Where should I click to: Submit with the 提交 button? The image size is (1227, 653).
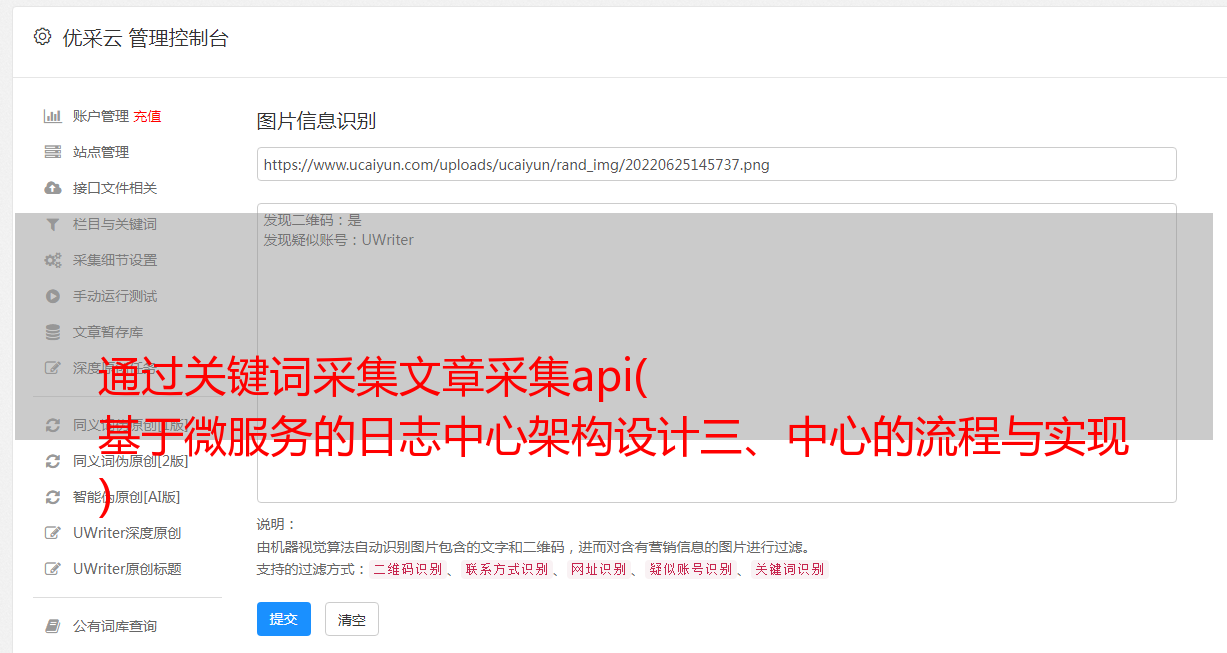click(x=284, y=619)
